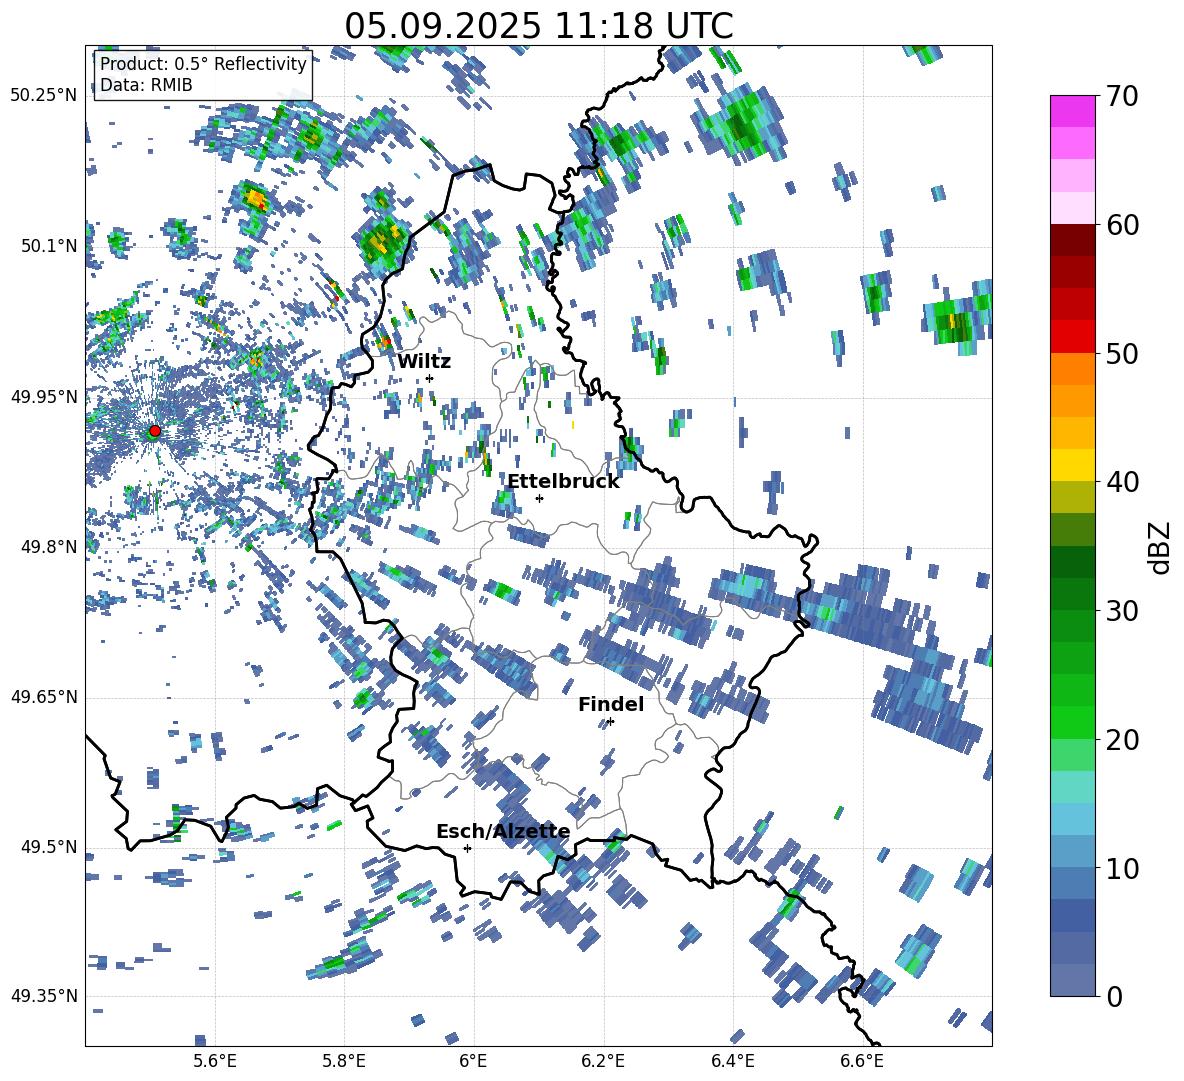Click the 6°E longitude tick label

click(473, 1061)
